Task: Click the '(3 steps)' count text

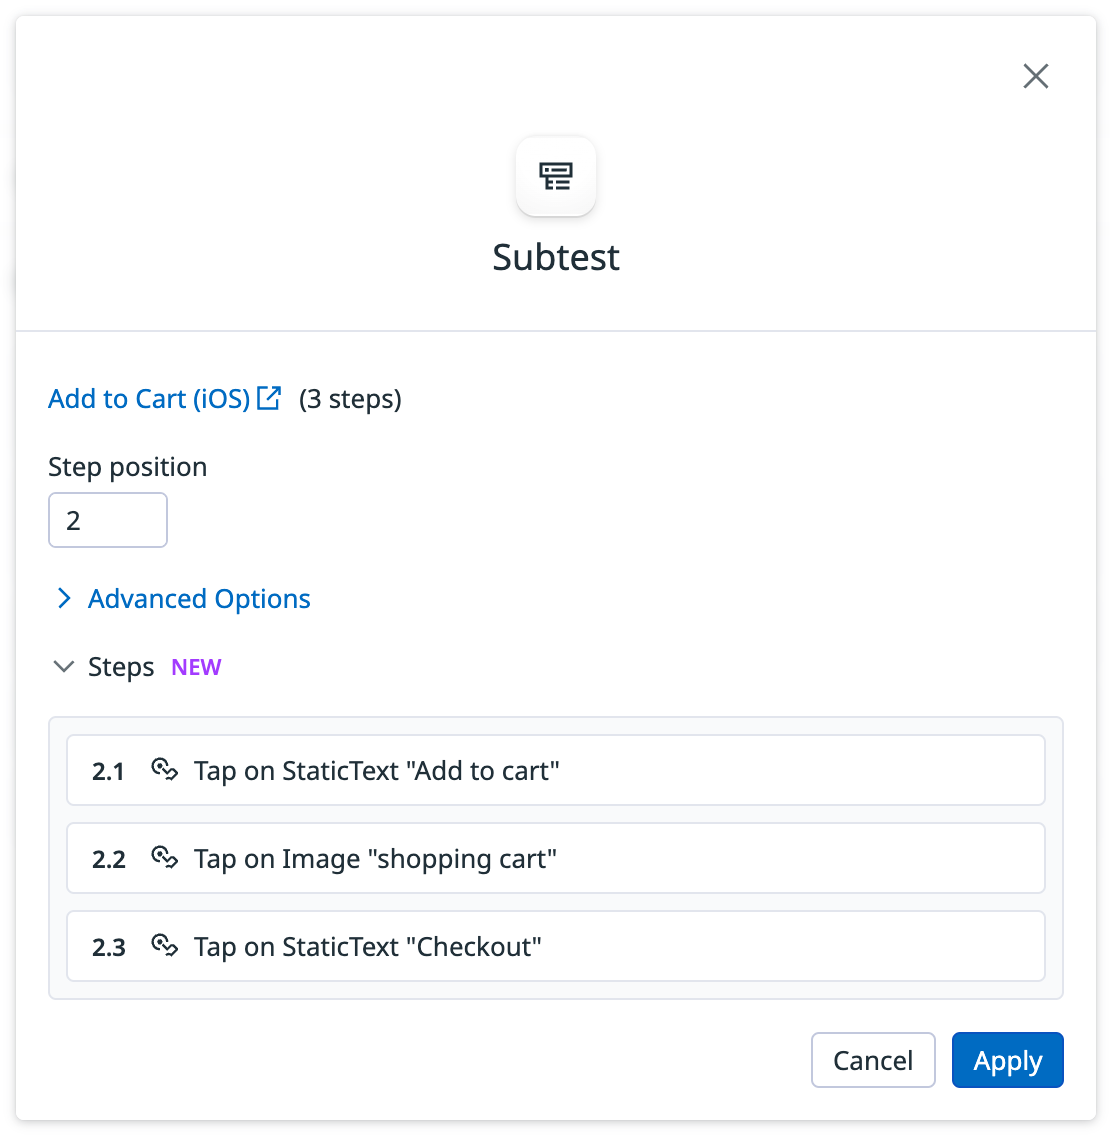Action: point(350,398)
